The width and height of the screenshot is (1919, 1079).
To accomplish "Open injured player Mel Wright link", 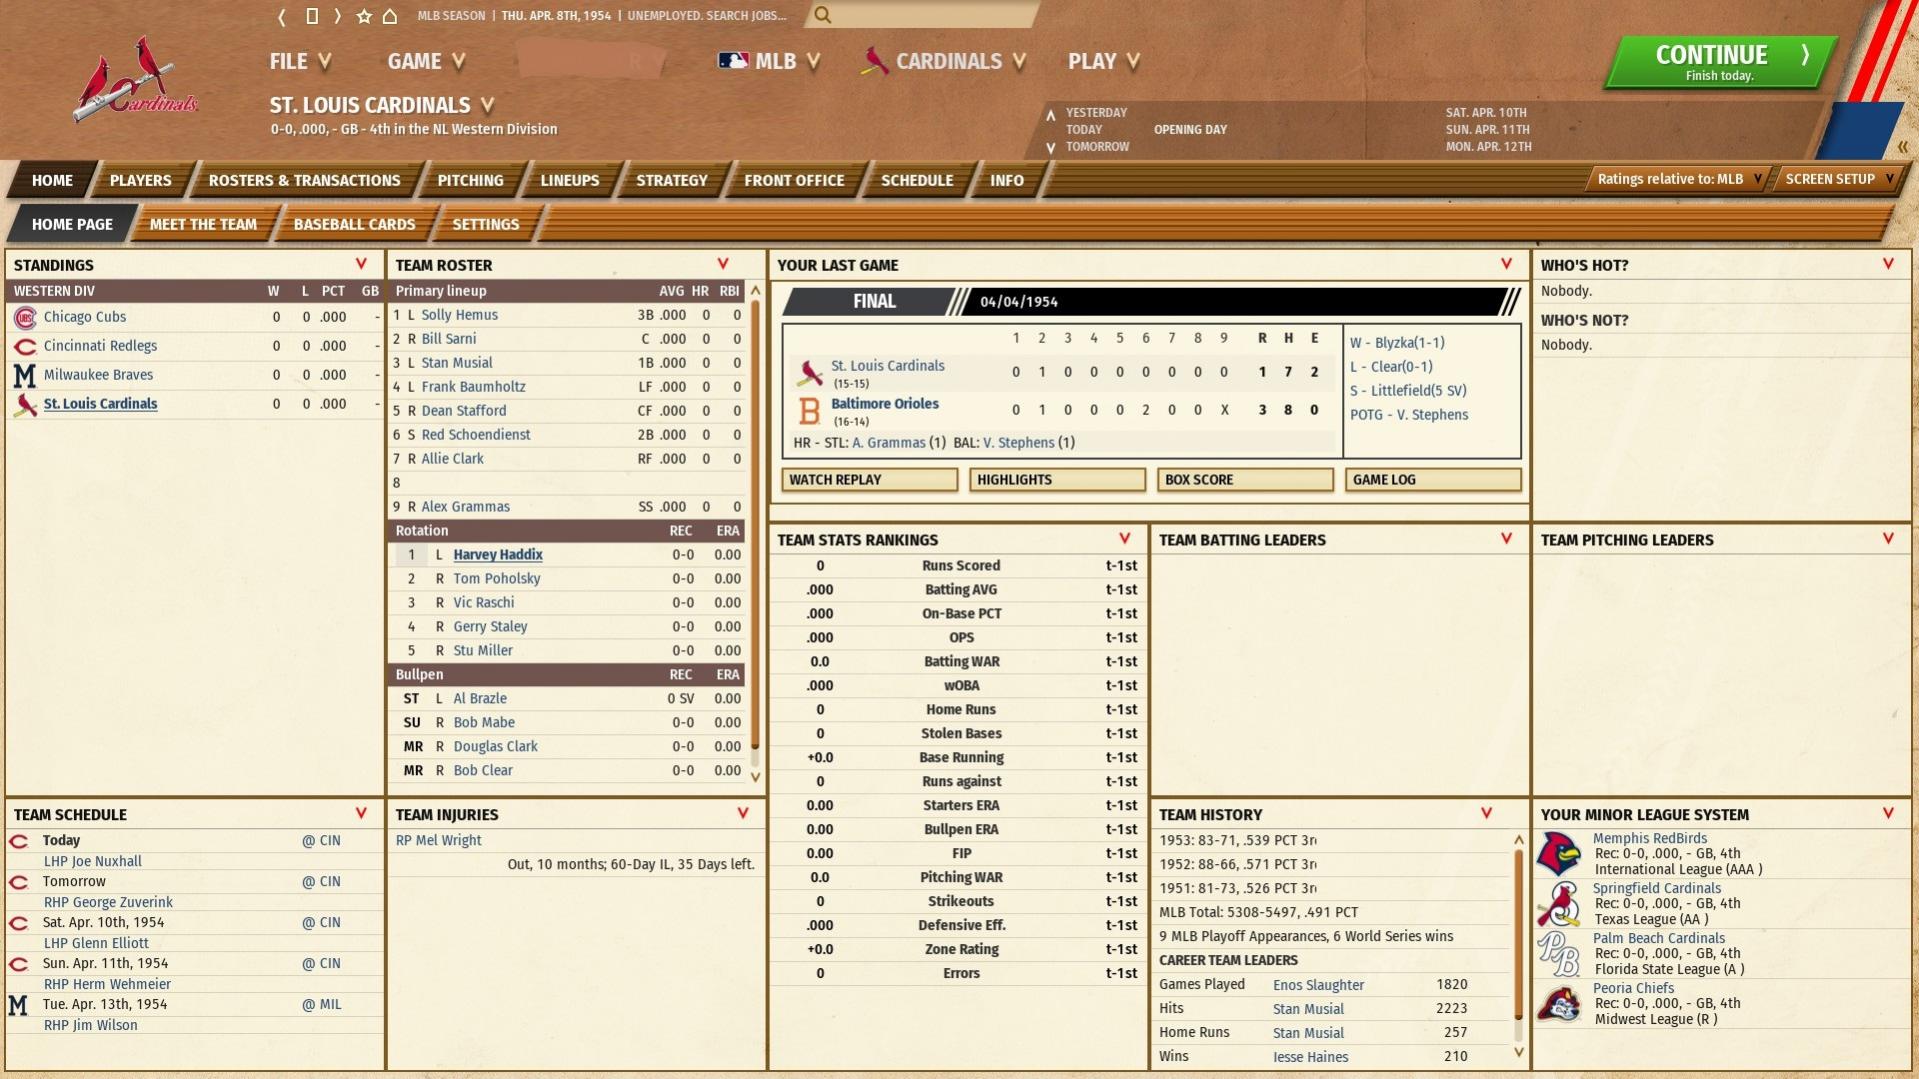I will coord(438,841).
